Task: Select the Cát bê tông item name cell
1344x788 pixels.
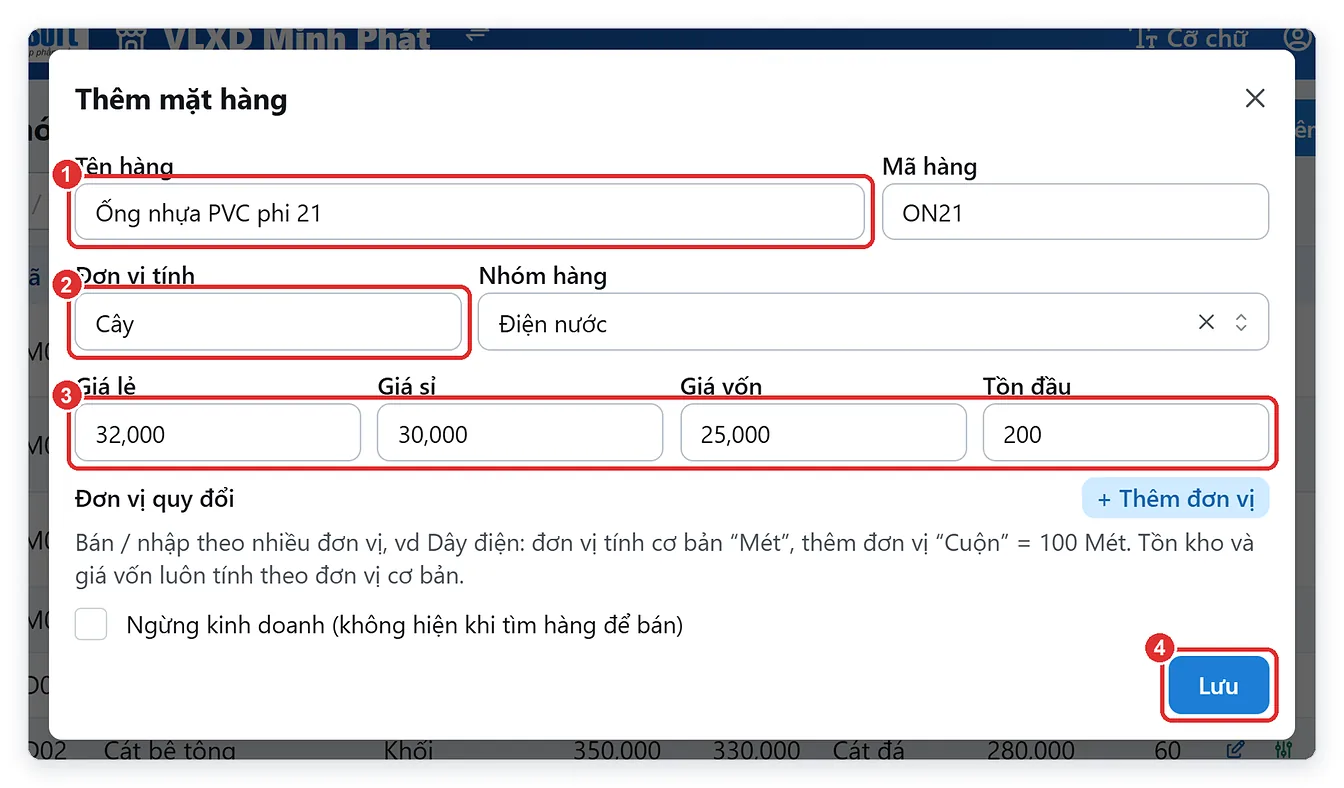Action: pos(169,750)
